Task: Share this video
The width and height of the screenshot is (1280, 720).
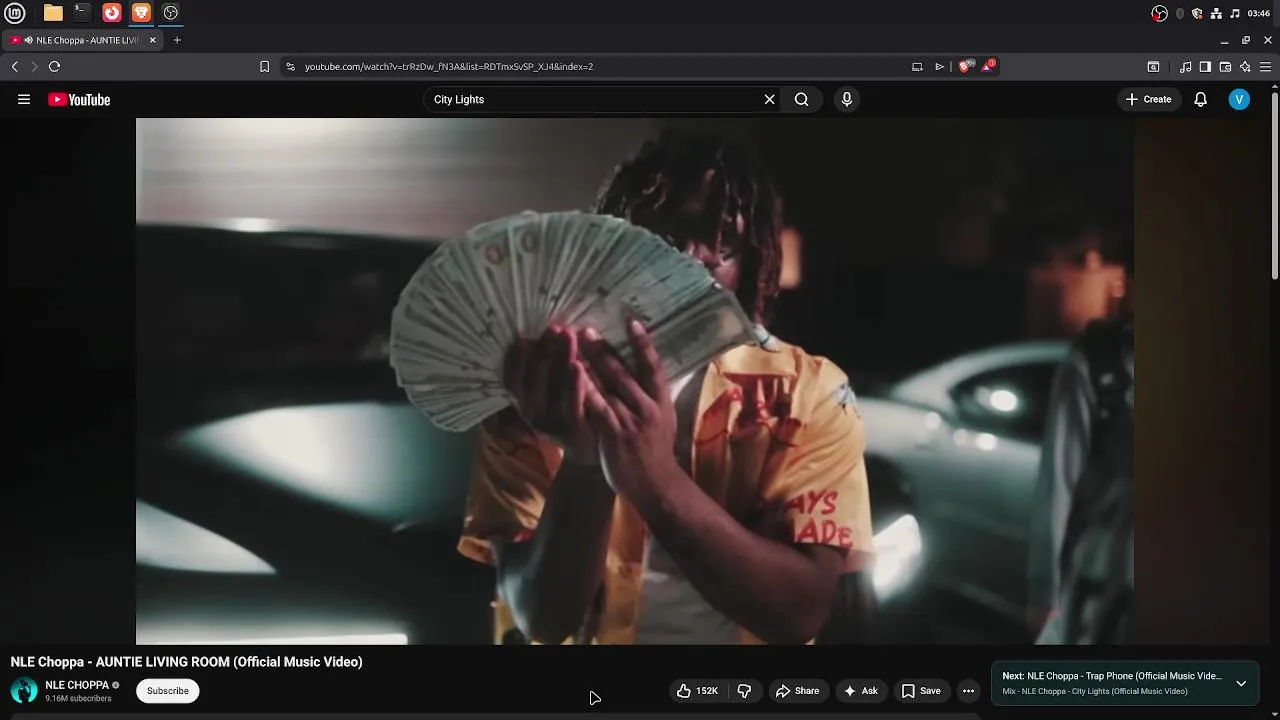Action: click(x=797, y=691)
